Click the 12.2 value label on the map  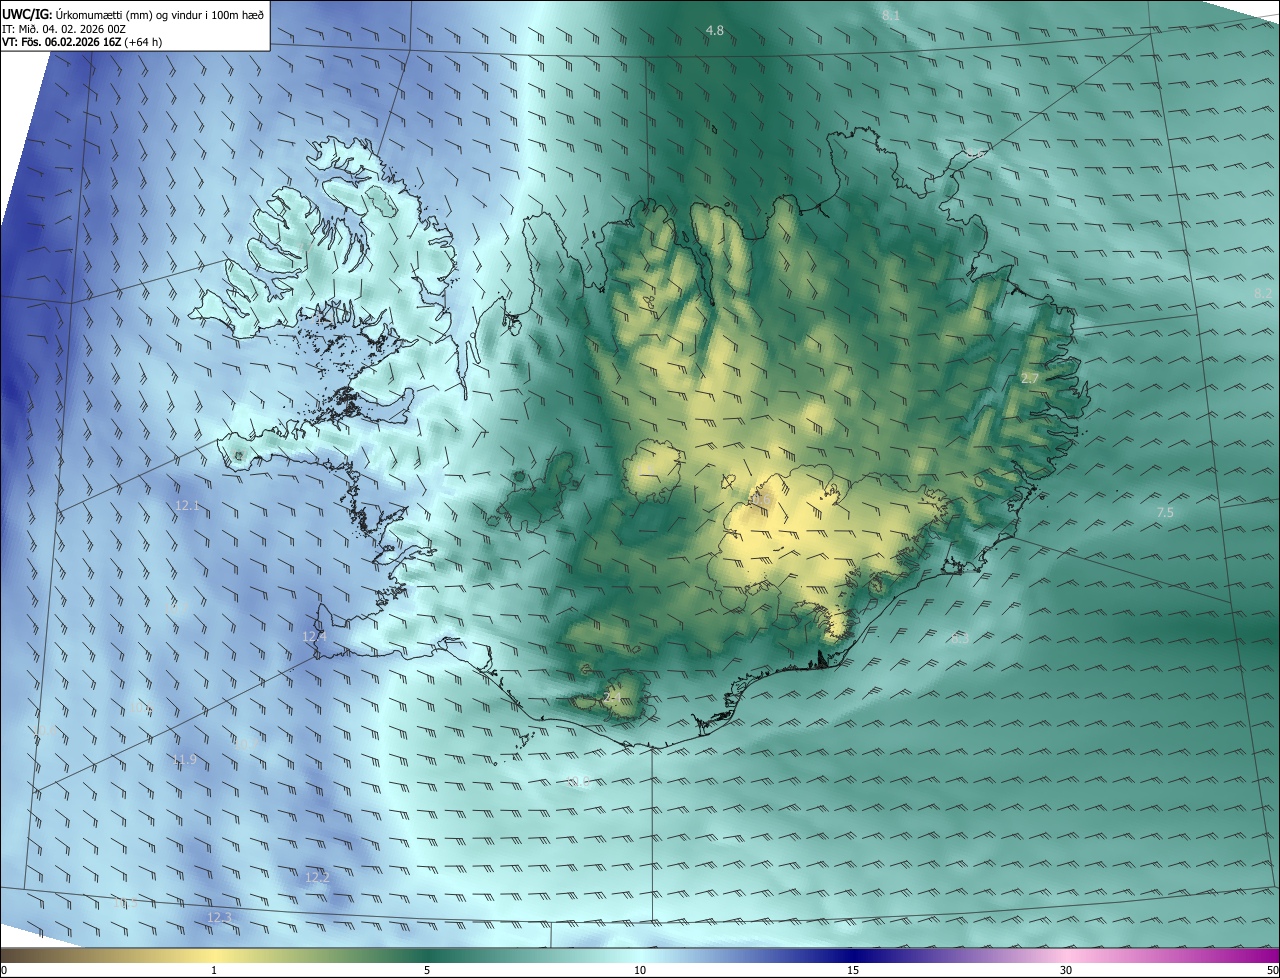click(317, 876)
